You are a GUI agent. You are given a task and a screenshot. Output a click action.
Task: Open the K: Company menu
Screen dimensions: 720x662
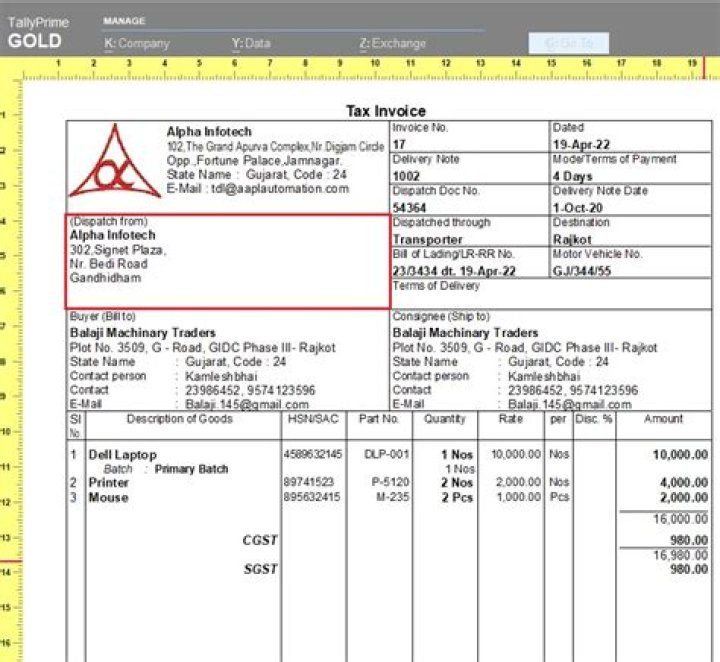tap(137, 44)
